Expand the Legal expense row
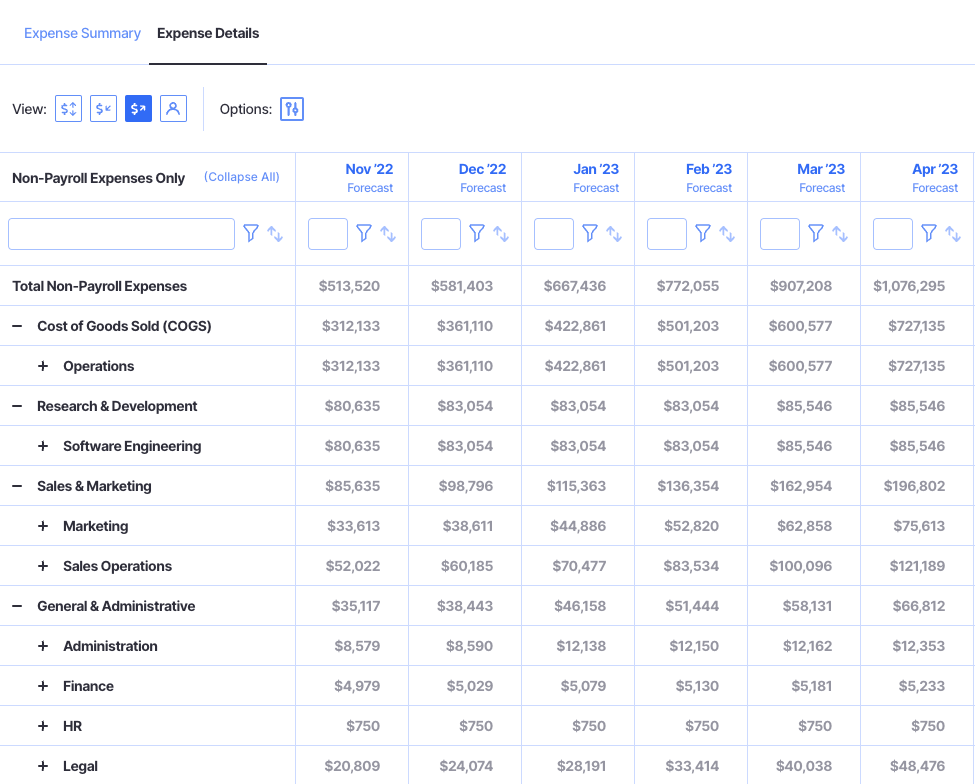The image size is (975, 784). tap(42, 765)
